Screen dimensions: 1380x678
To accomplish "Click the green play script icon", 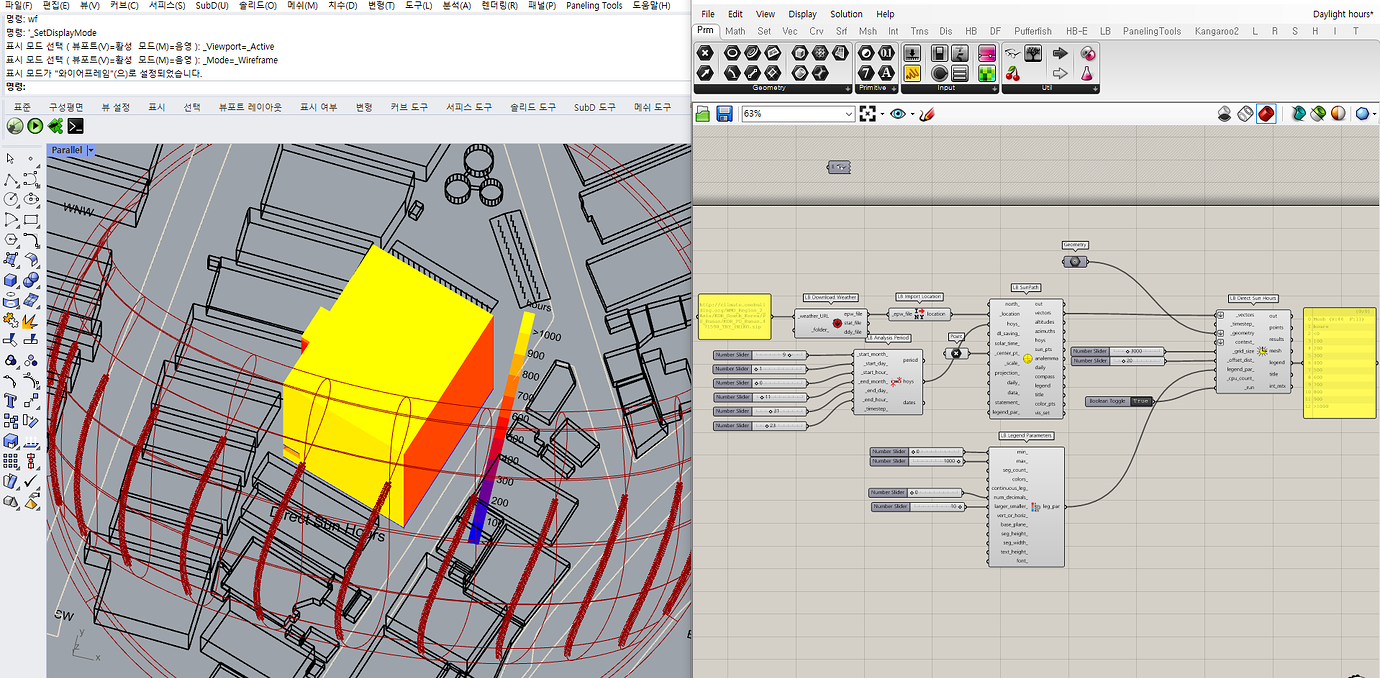I will 35,126.
